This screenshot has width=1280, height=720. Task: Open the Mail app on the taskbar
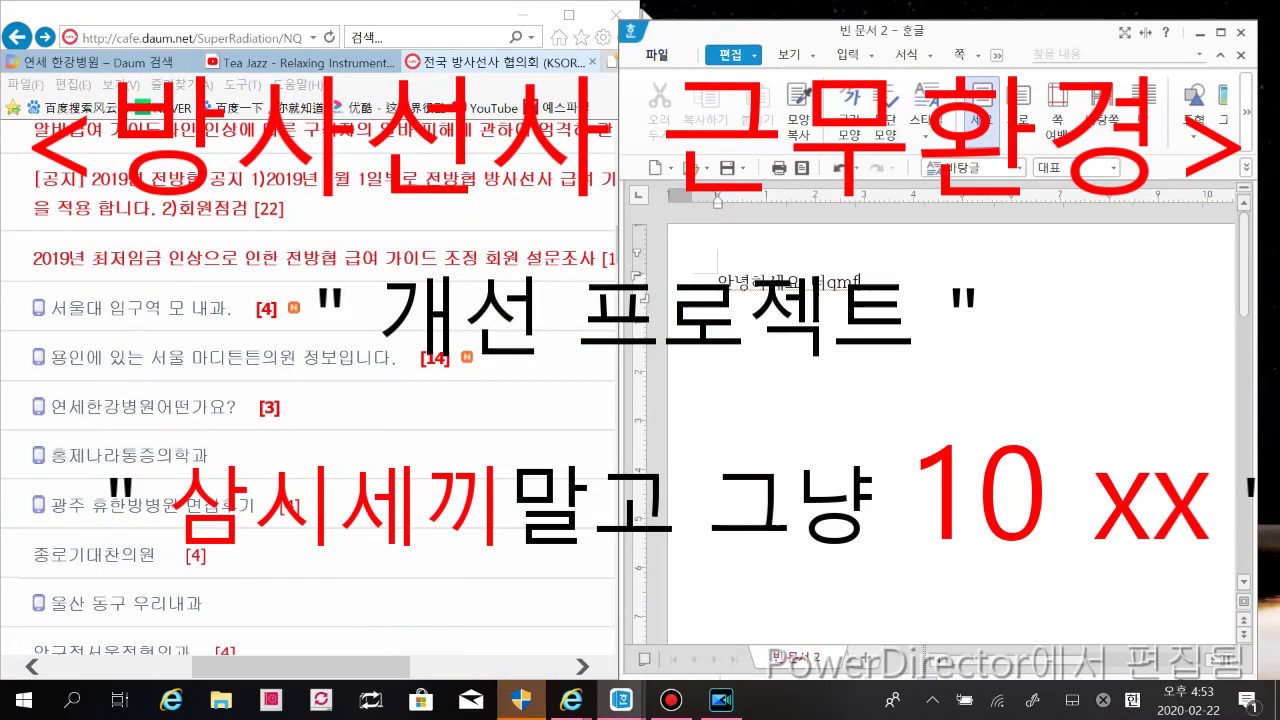tap(471, 700)
